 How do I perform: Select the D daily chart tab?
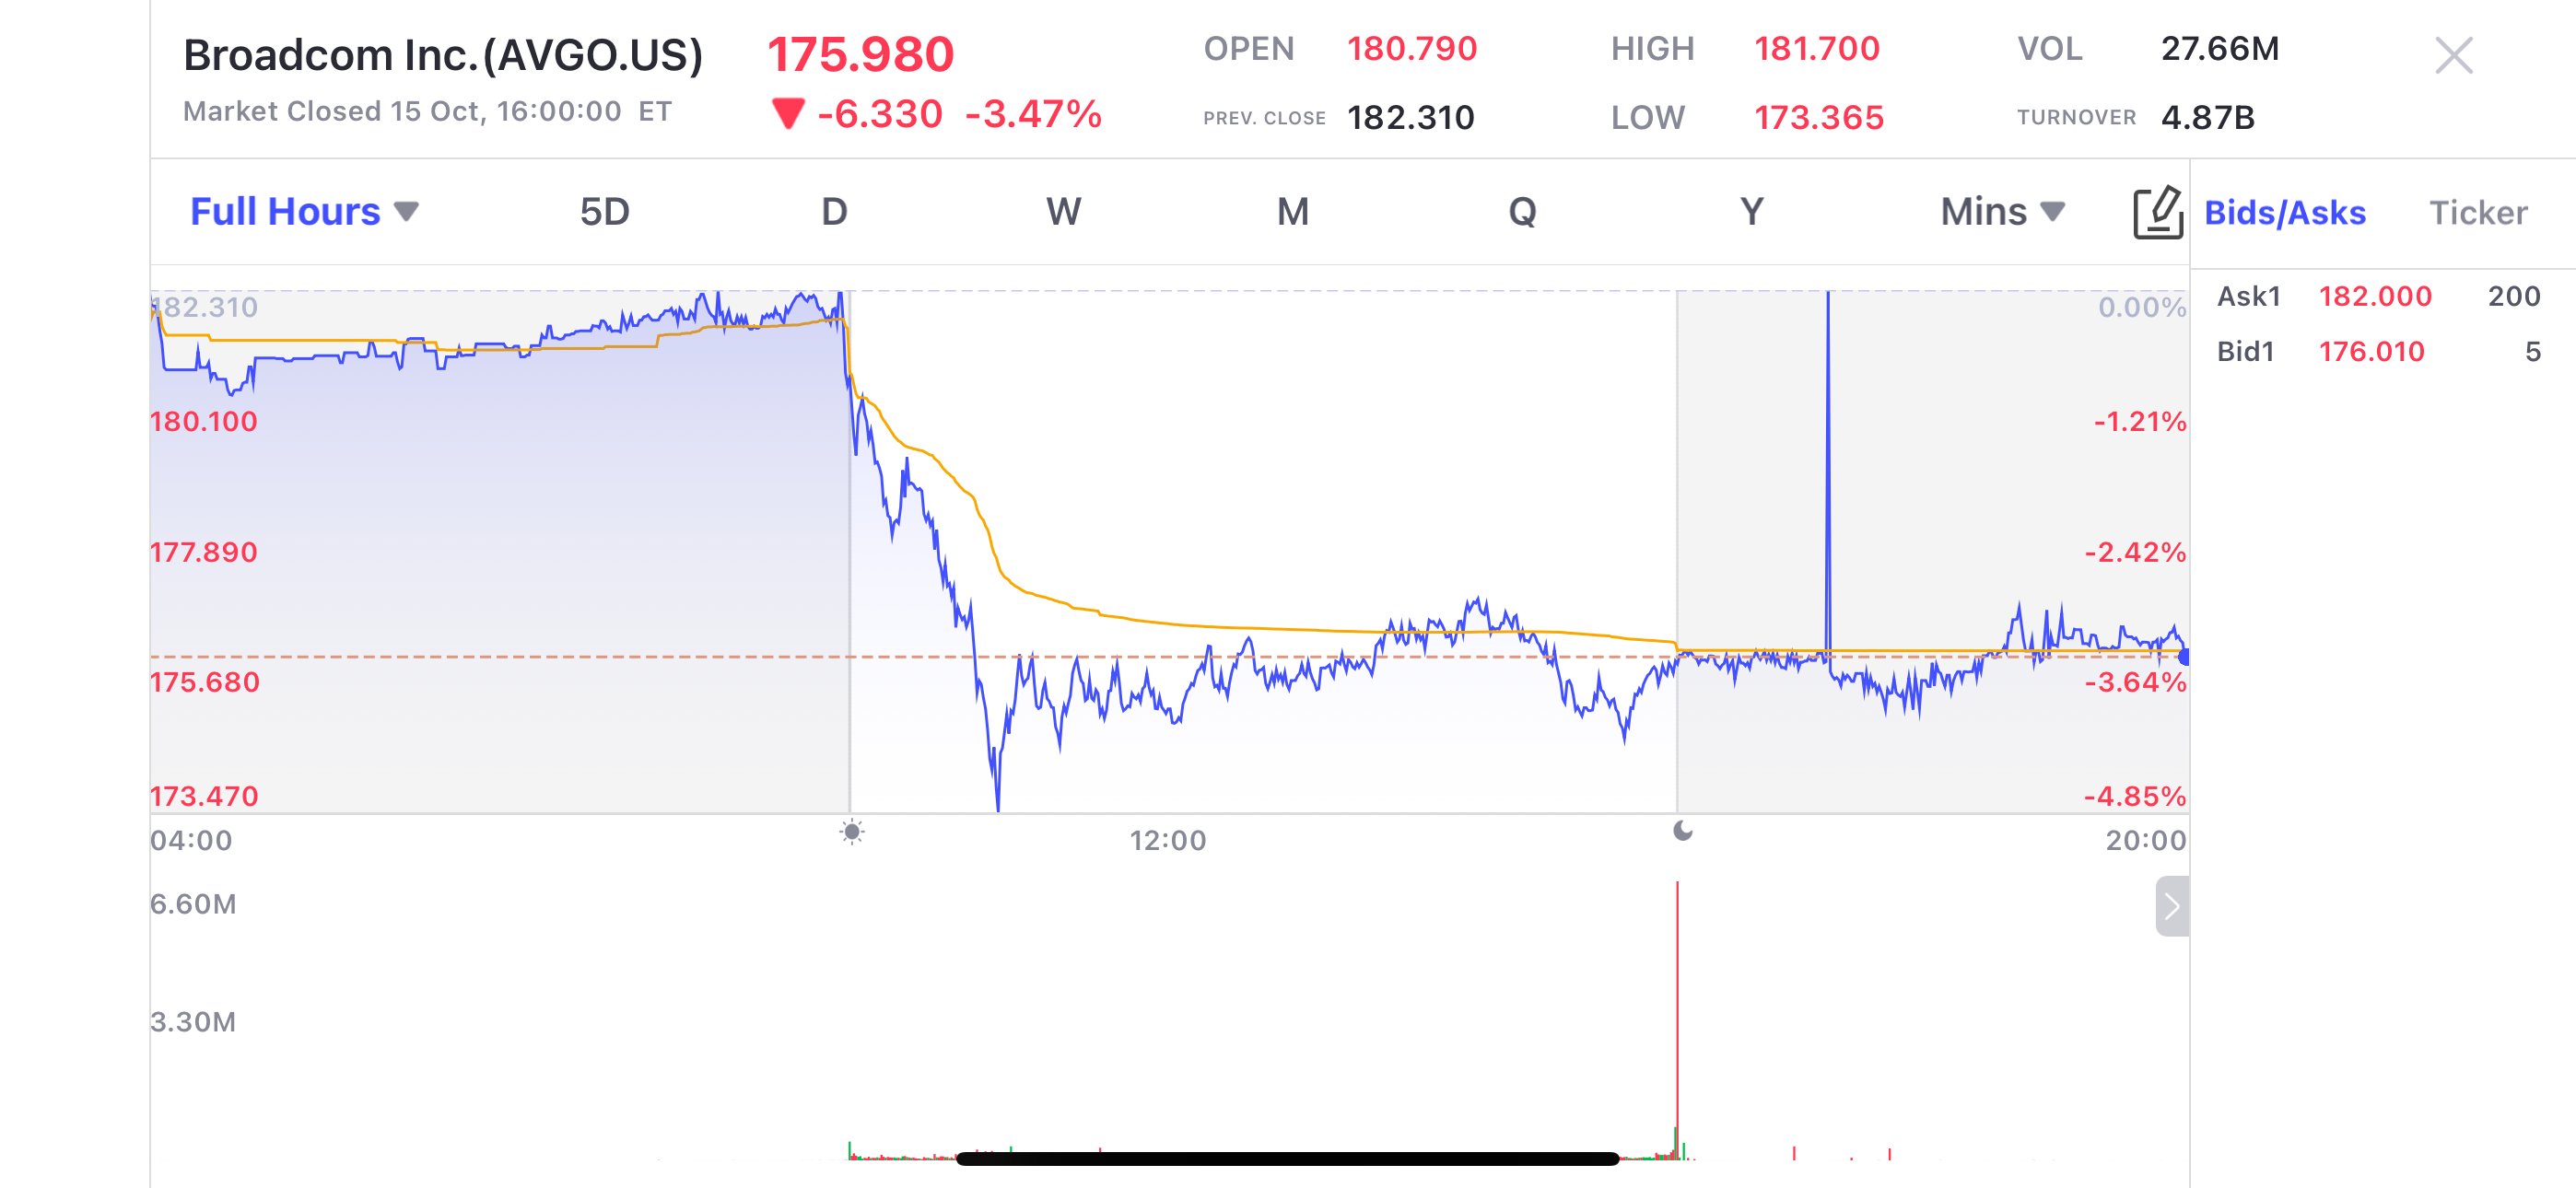pos(834,212)
